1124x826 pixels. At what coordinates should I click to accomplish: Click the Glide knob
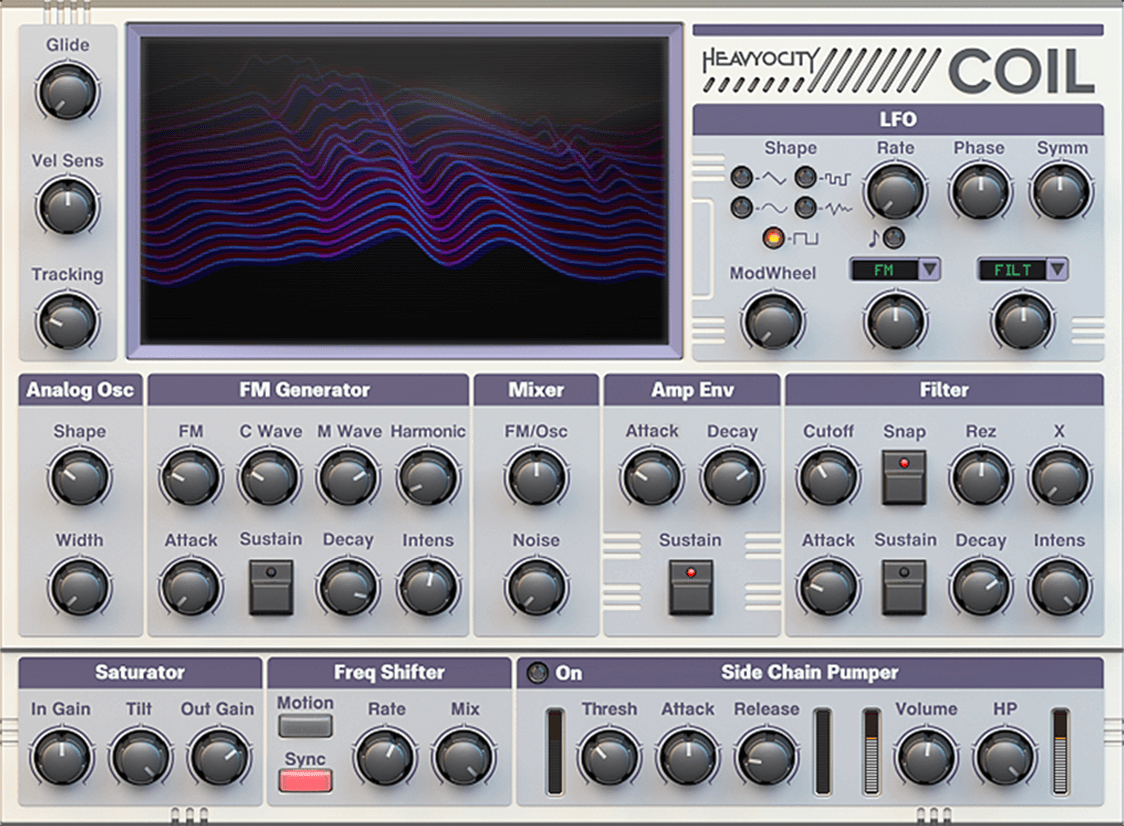[67, 92]
